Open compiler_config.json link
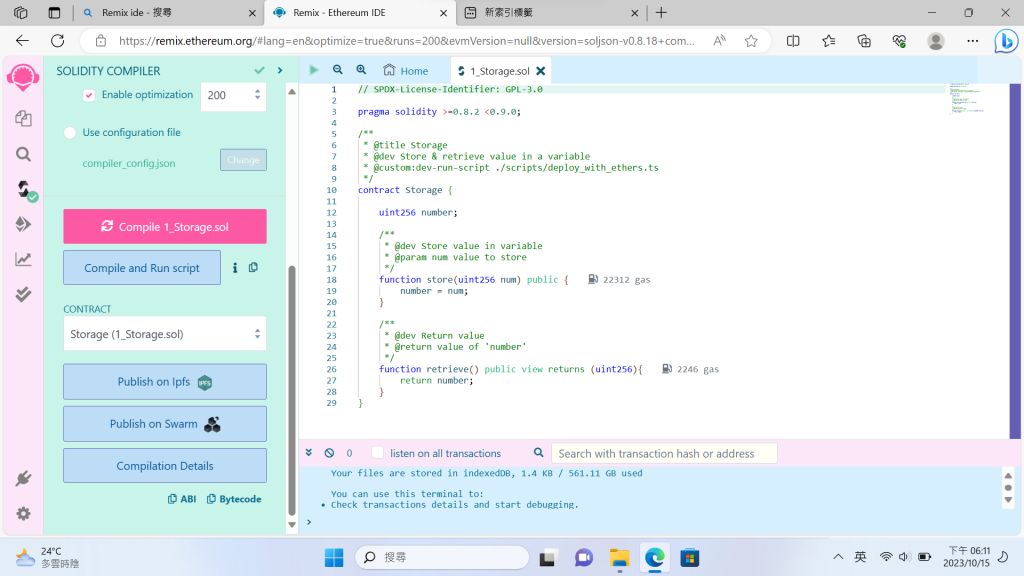Image resolution: width=1024 pixels, height=576 pixels. 129,163
